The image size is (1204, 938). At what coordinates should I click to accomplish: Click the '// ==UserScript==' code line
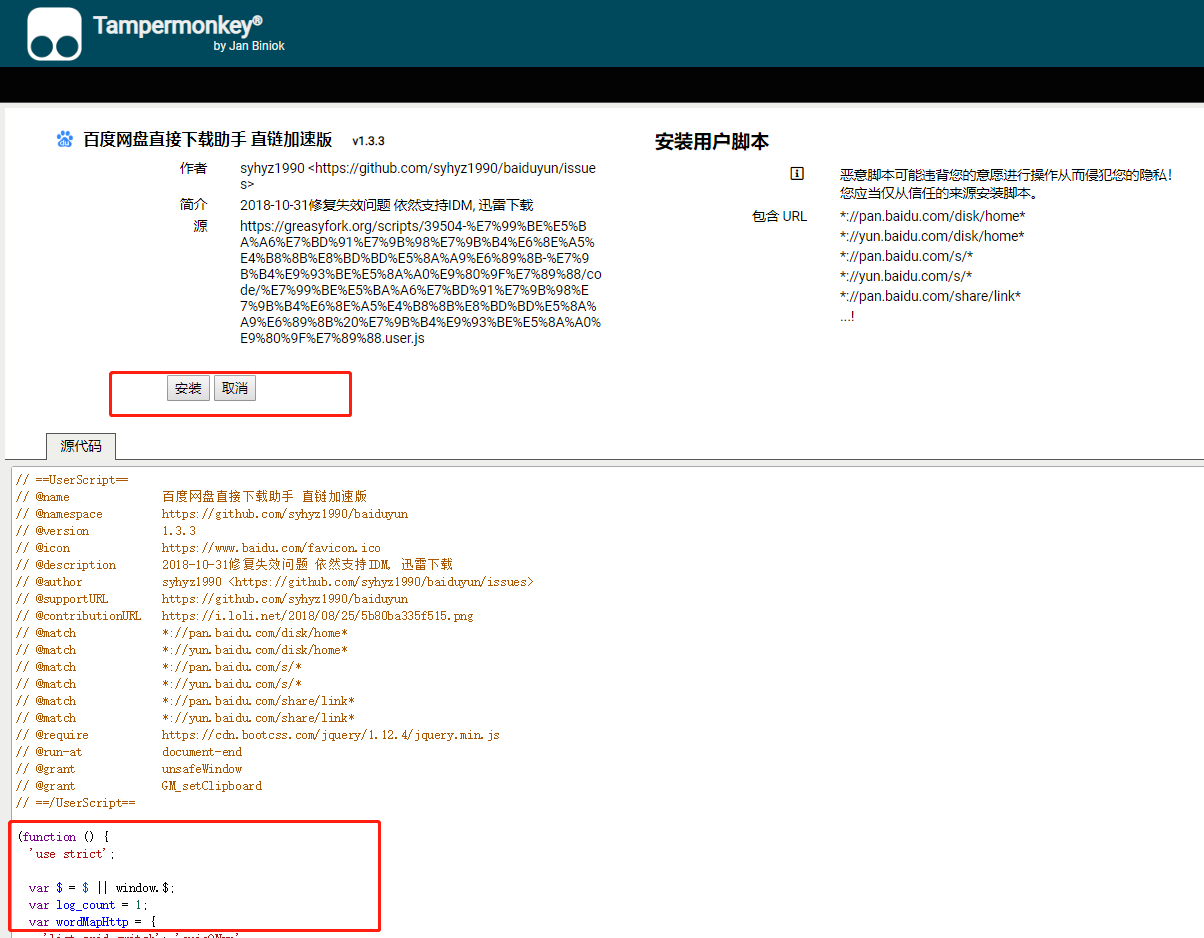coord(72,480)
